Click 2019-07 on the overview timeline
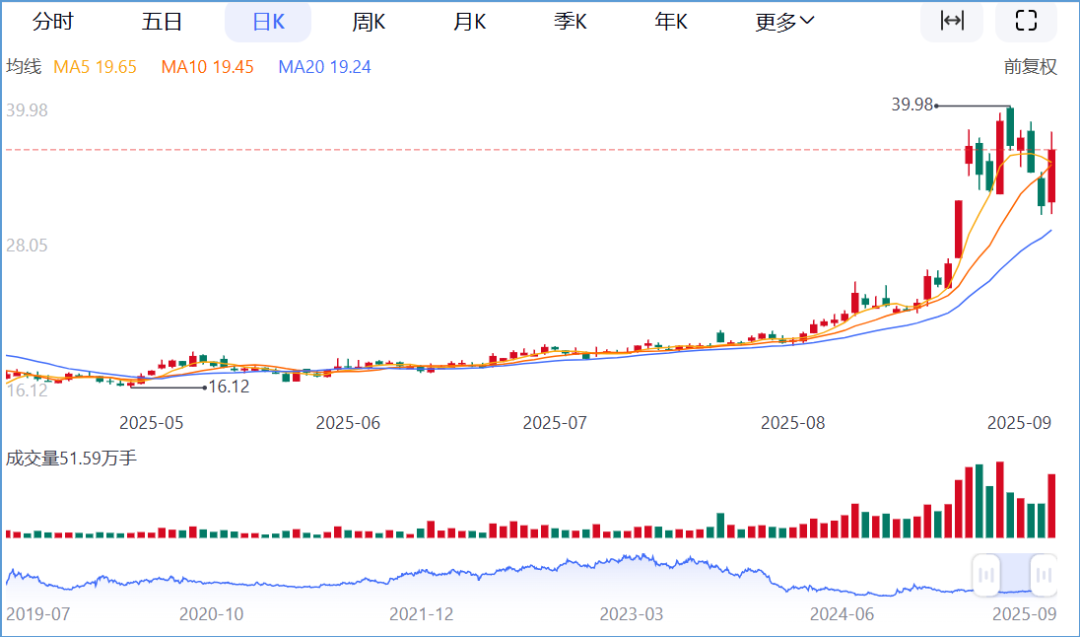 [38, 614]
